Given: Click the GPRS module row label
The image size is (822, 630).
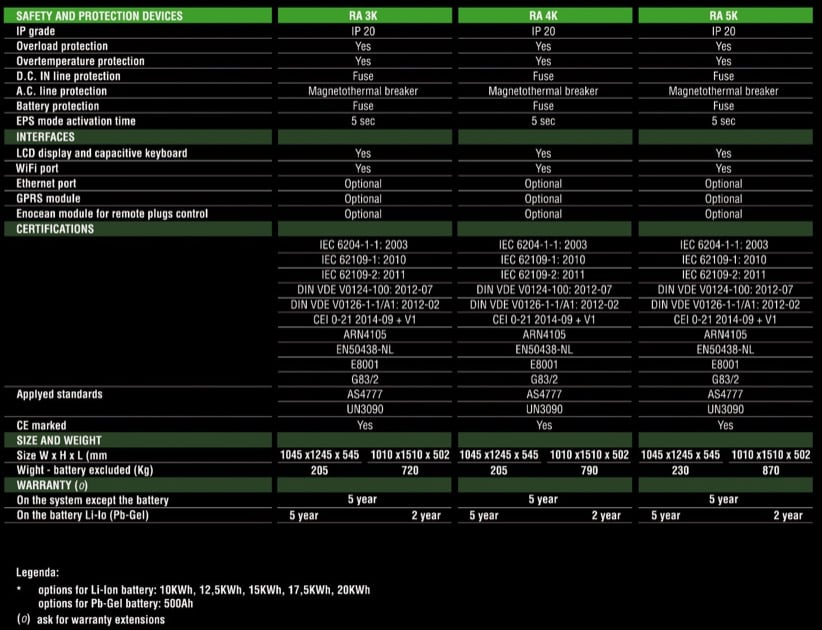Looking at the screenshot, I should pos(48,199).
